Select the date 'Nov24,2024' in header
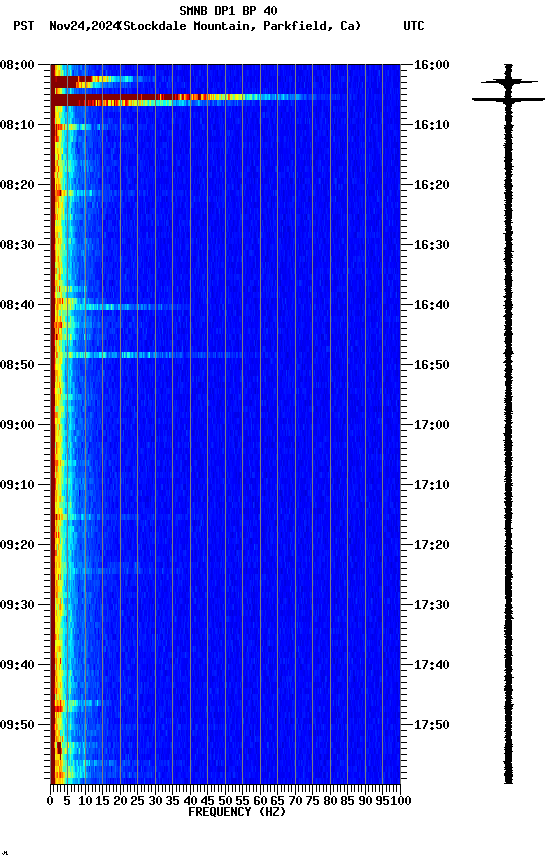Viewport: 552px width, 864px height. coord(84,26)
